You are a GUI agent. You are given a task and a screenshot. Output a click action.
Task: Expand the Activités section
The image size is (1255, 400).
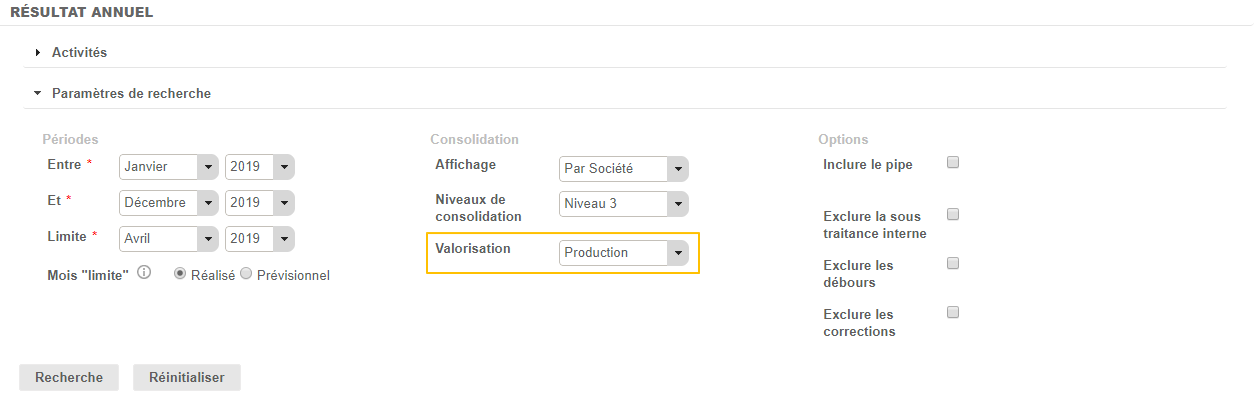[x=79, y=52]
